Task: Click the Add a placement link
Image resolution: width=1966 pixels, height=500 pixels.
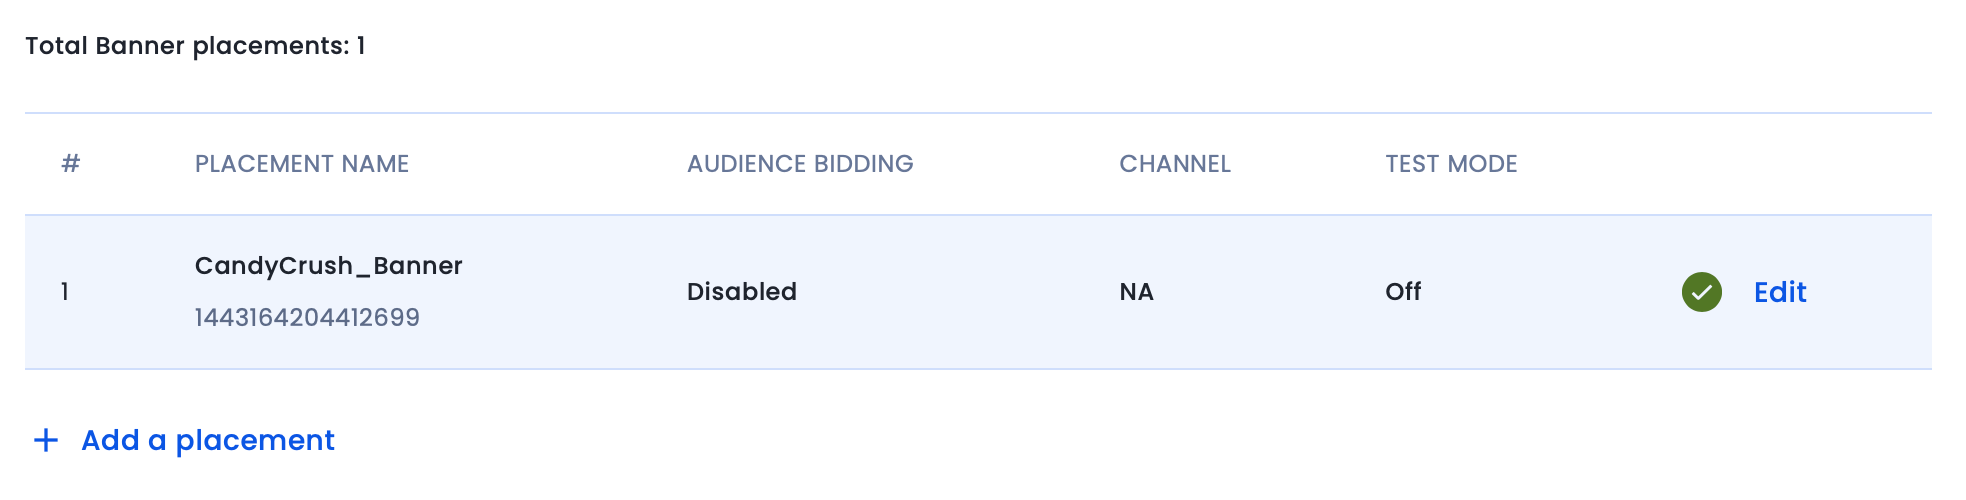Action: coord(184,440)
